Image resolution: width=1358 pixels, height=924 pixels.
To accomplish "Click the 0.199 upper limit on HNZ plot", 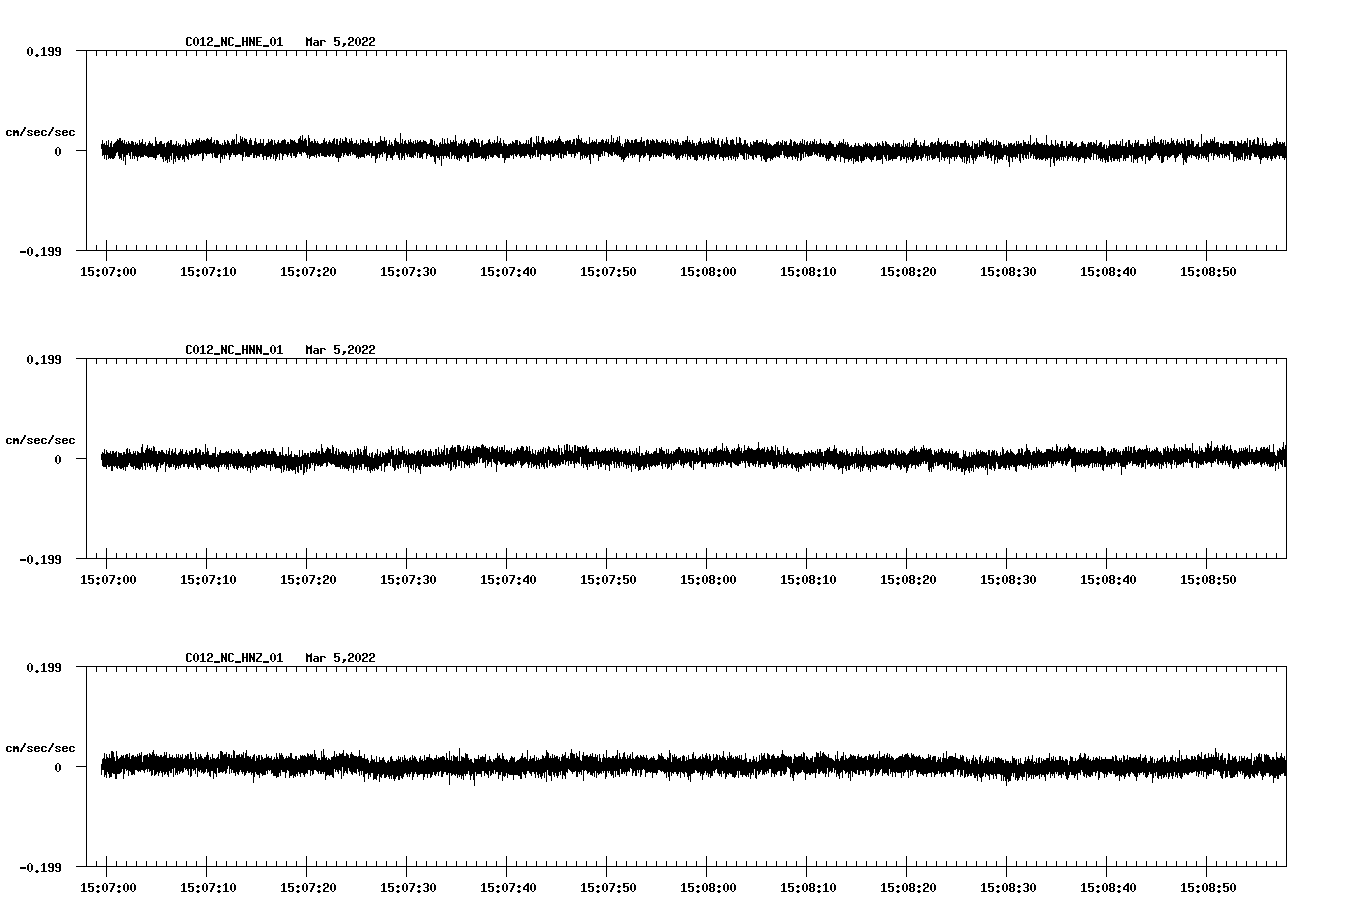I will 43,667.
